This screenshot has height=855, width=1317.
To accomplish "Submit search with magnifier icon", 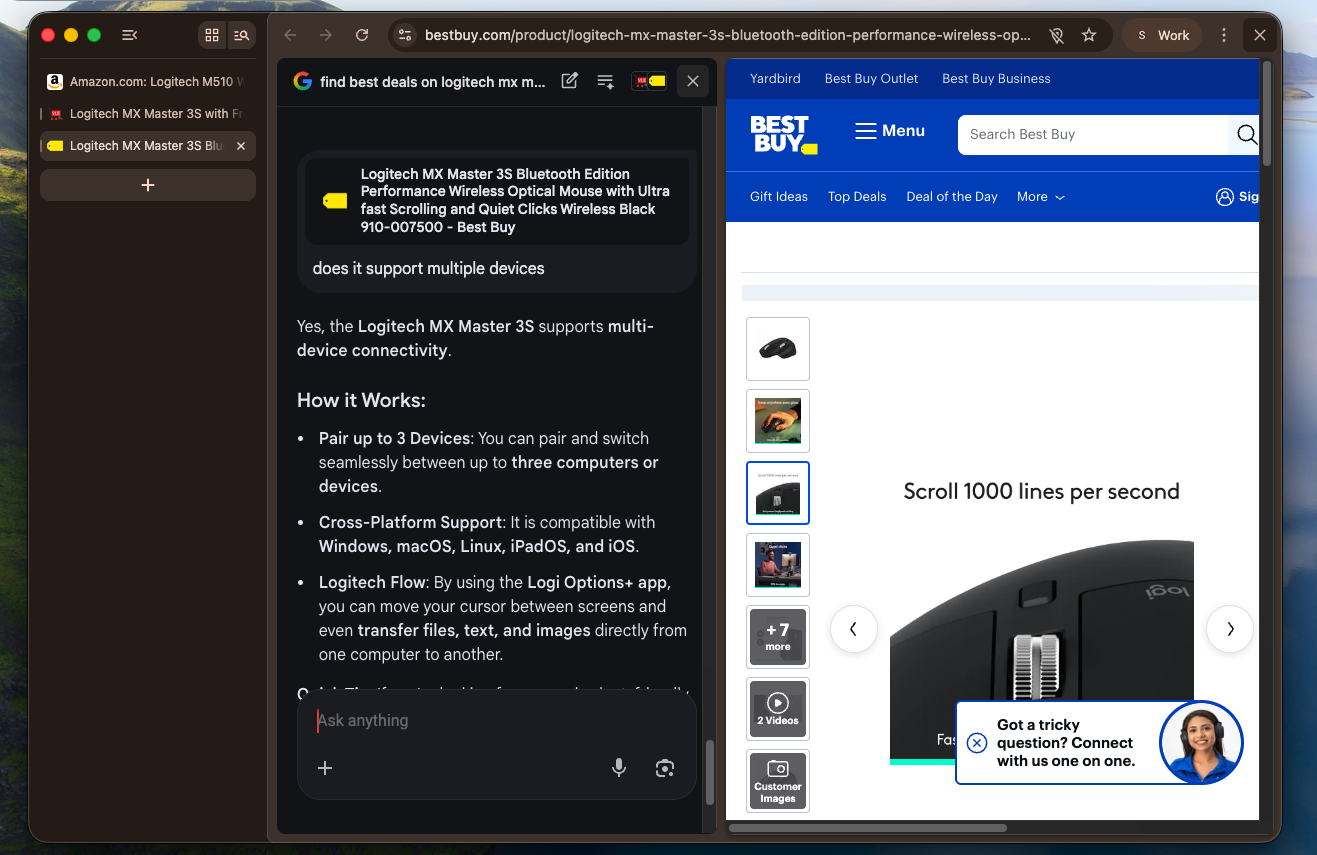I will point(1246,135).
